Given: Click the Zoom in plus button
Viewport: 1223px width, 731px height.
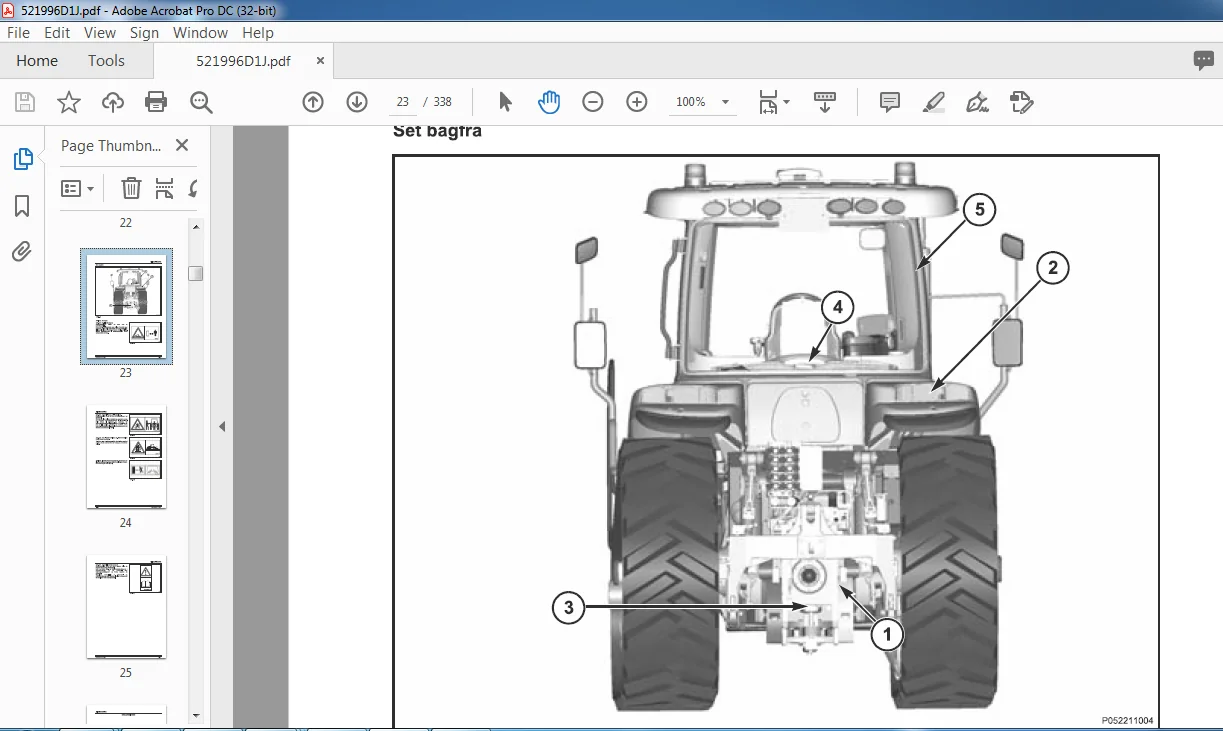Looking at the screenshot, I should pos(637,102).
